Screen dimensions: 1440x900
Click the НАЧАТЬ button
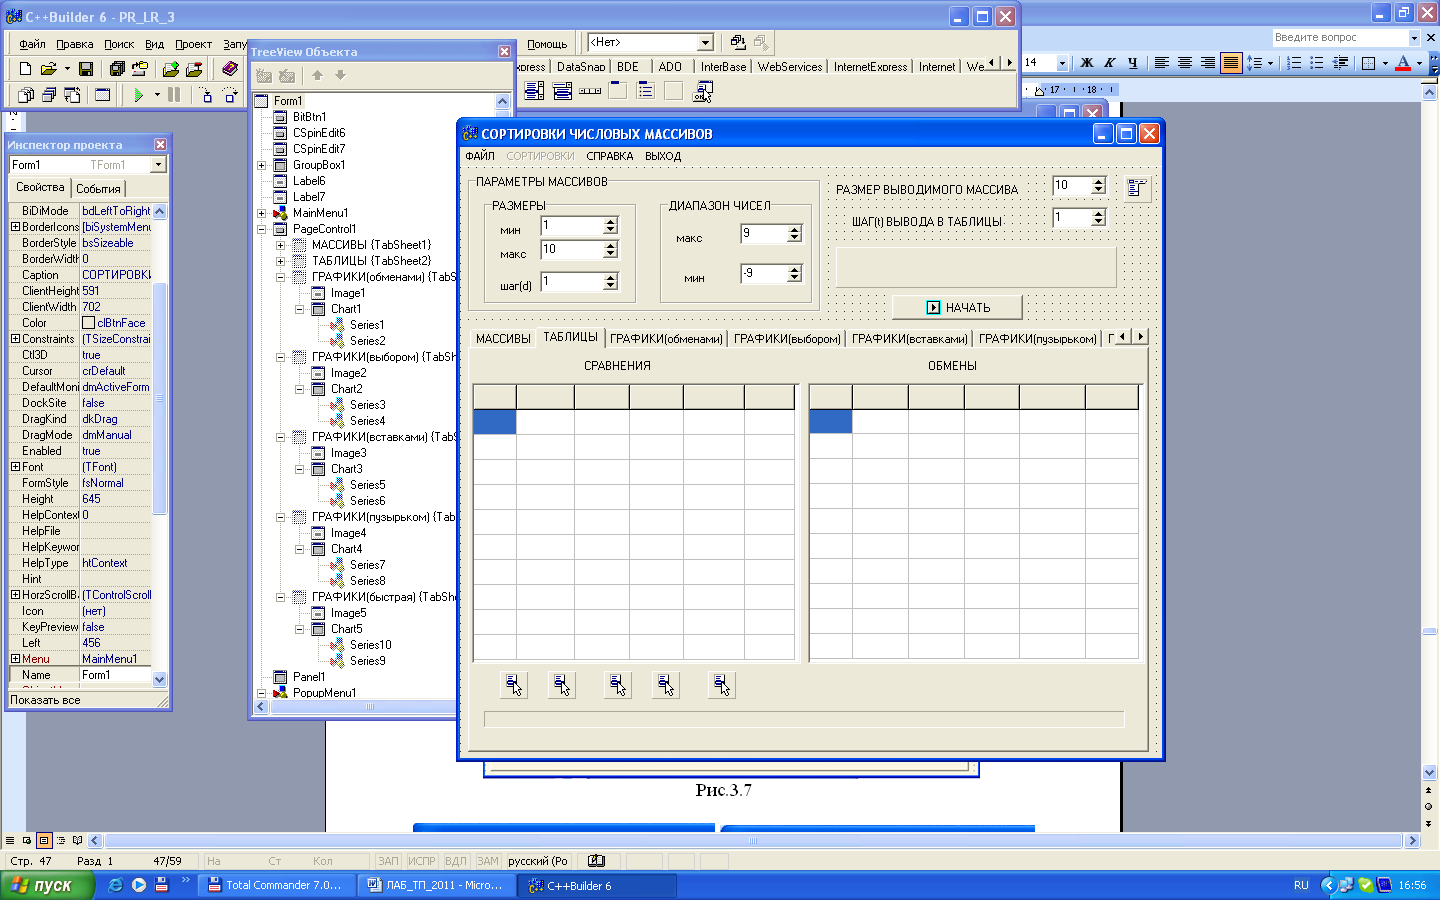[957, 307]
